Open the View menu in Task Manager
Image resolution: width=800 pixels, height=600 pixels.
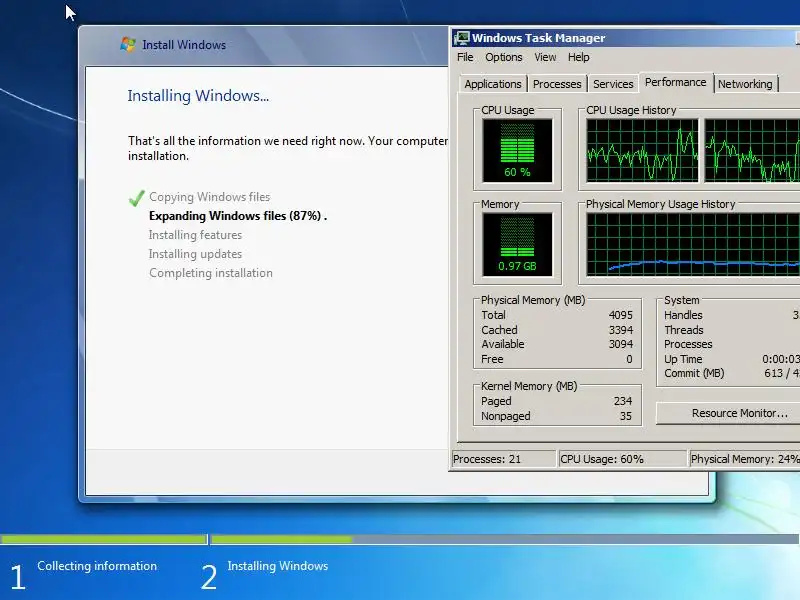pyautogui.click(x=545, y=57)
